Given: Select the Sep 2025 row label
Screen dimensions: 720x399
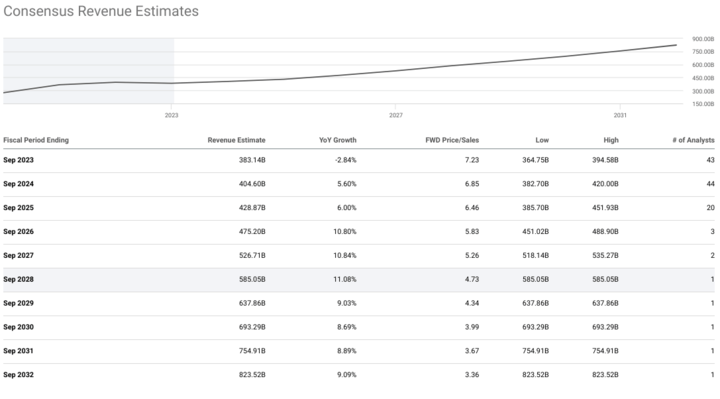Looking at the screenshot, I should pyautogui.click(x=18, y=208).
